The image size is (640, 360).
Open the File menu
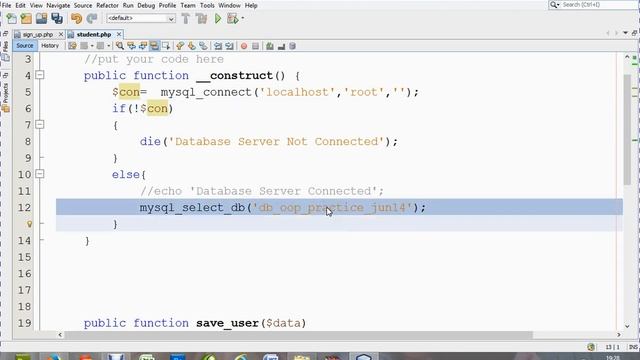(7, 6)
